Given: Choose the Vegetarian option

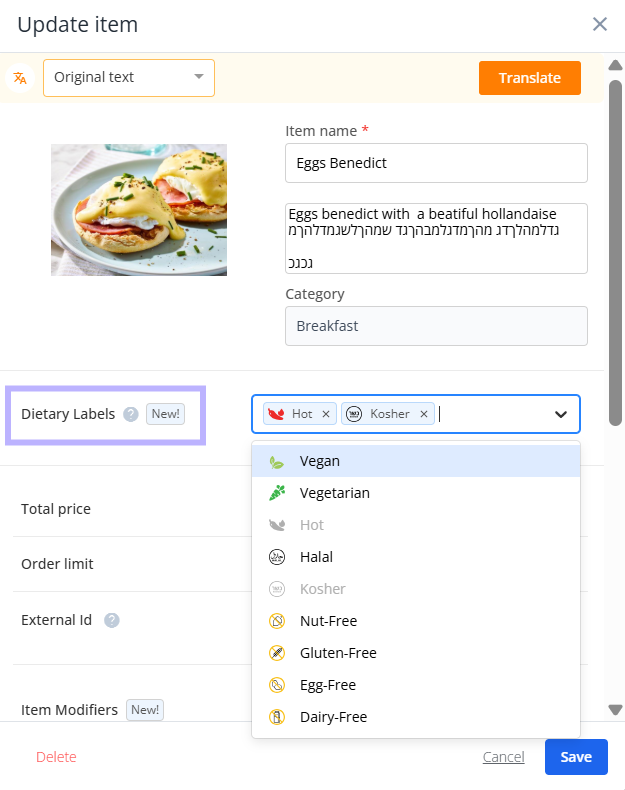Looking at the screenshot, I should (x=416, y=493).
